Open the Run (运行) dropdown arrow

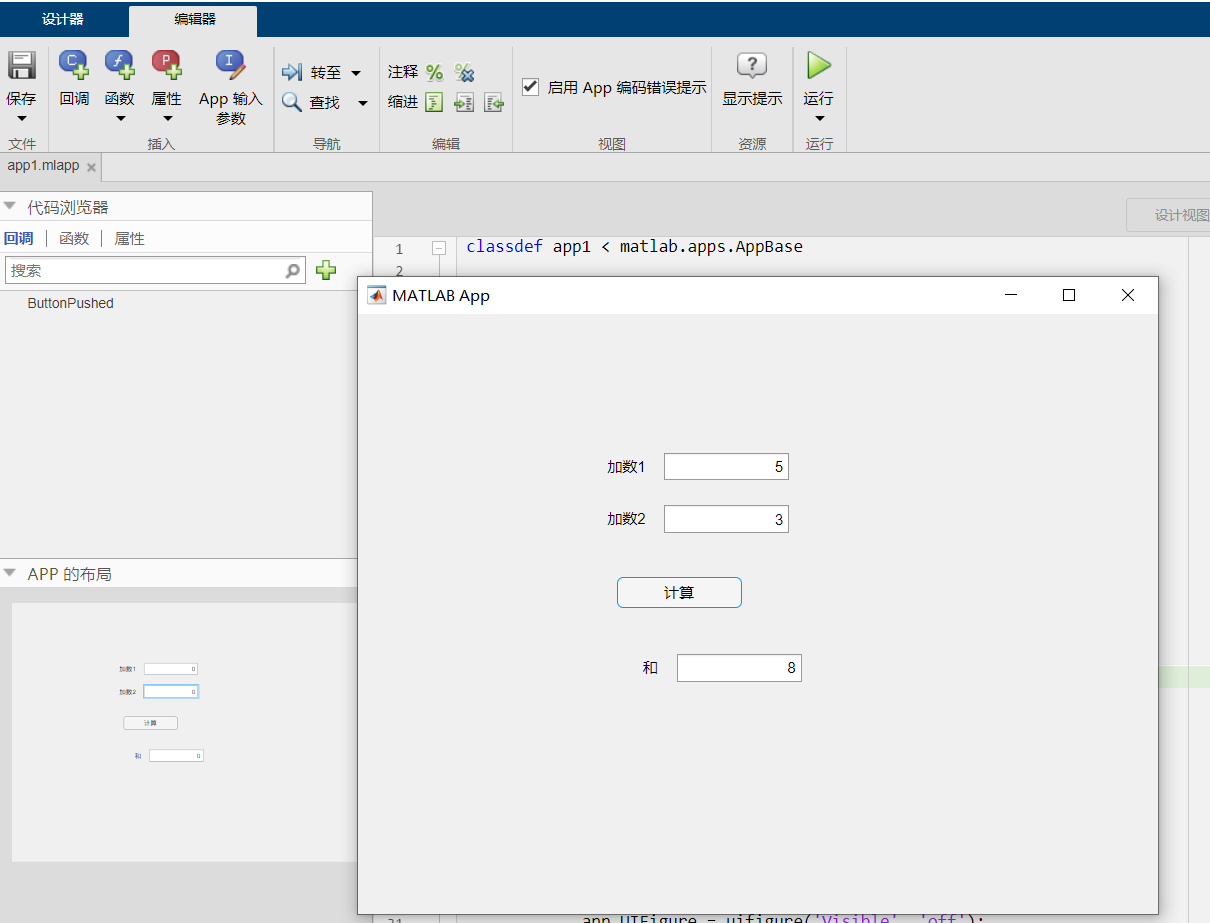[819, 118]
